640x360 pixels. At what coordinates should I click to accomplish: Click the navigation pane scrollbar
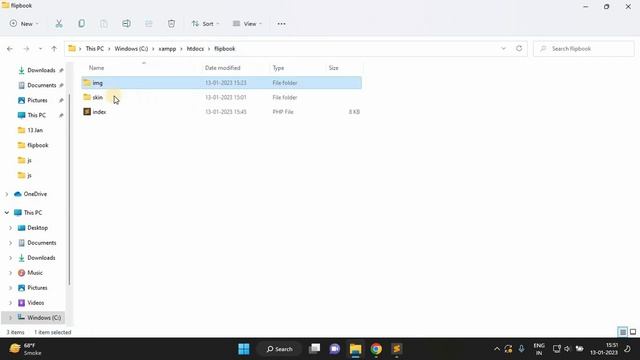click(69, 189)
